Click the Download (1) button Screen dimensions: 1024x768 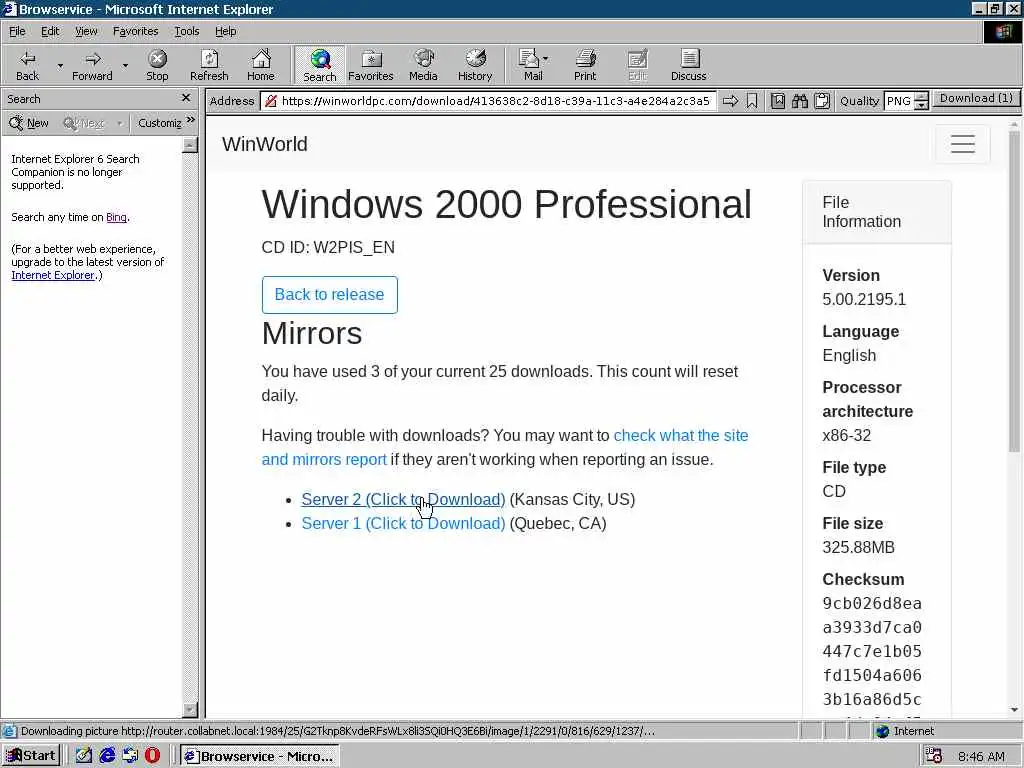976,99
